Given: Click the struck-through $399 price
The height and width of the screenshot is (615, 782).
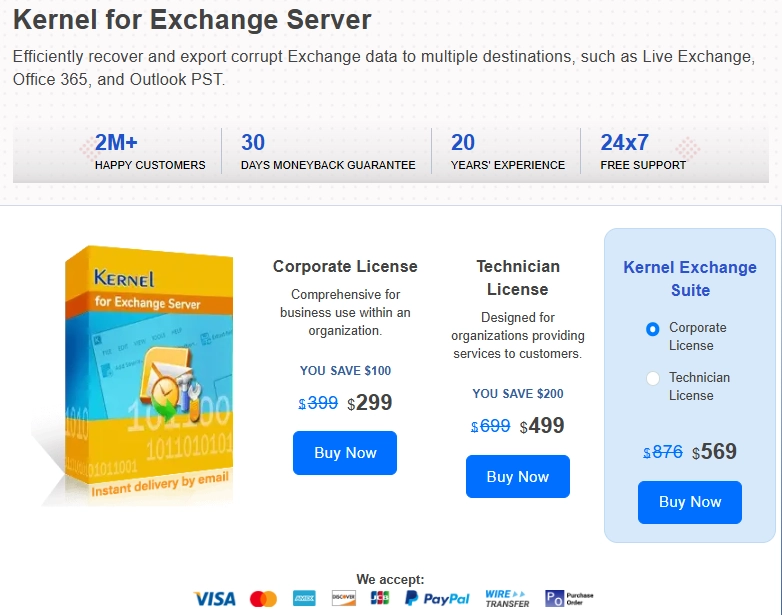Looking at the screenshot, I should pyautogui.click(x=318, y=403).
